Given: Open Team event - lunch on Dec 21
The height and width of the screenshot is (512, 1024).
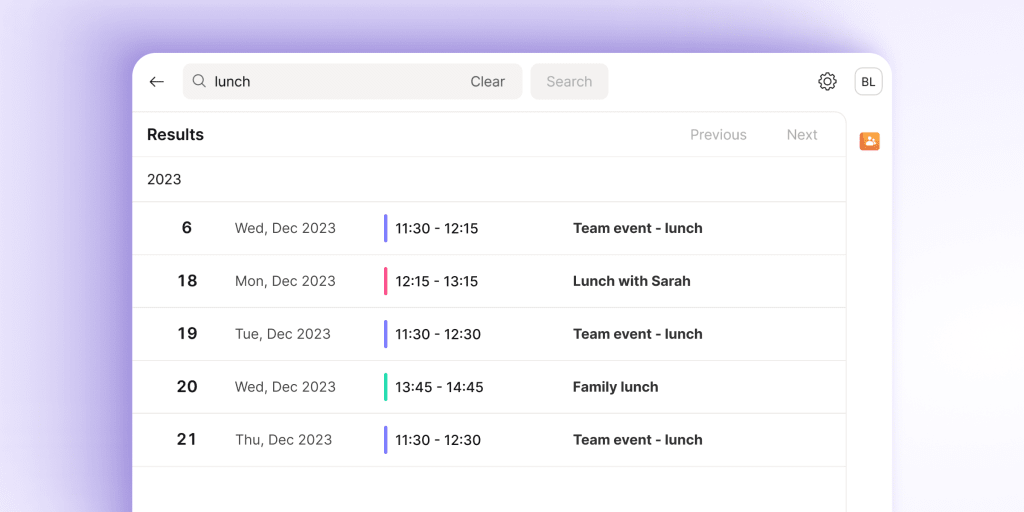Looking at the screenshot, I should point(637,440).
